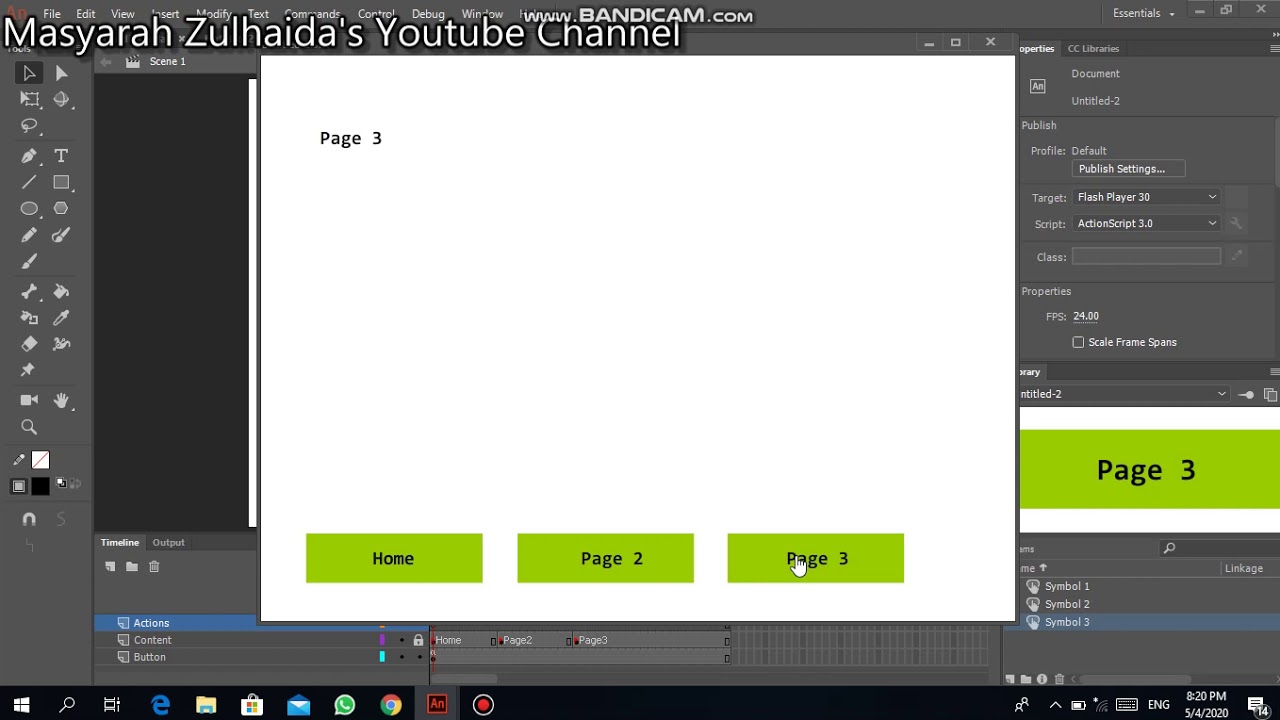Image resolution: width=1280 pixels, height=720 pixels.
Task: Click the Page 2 button in preview
Action: (605, 558)
